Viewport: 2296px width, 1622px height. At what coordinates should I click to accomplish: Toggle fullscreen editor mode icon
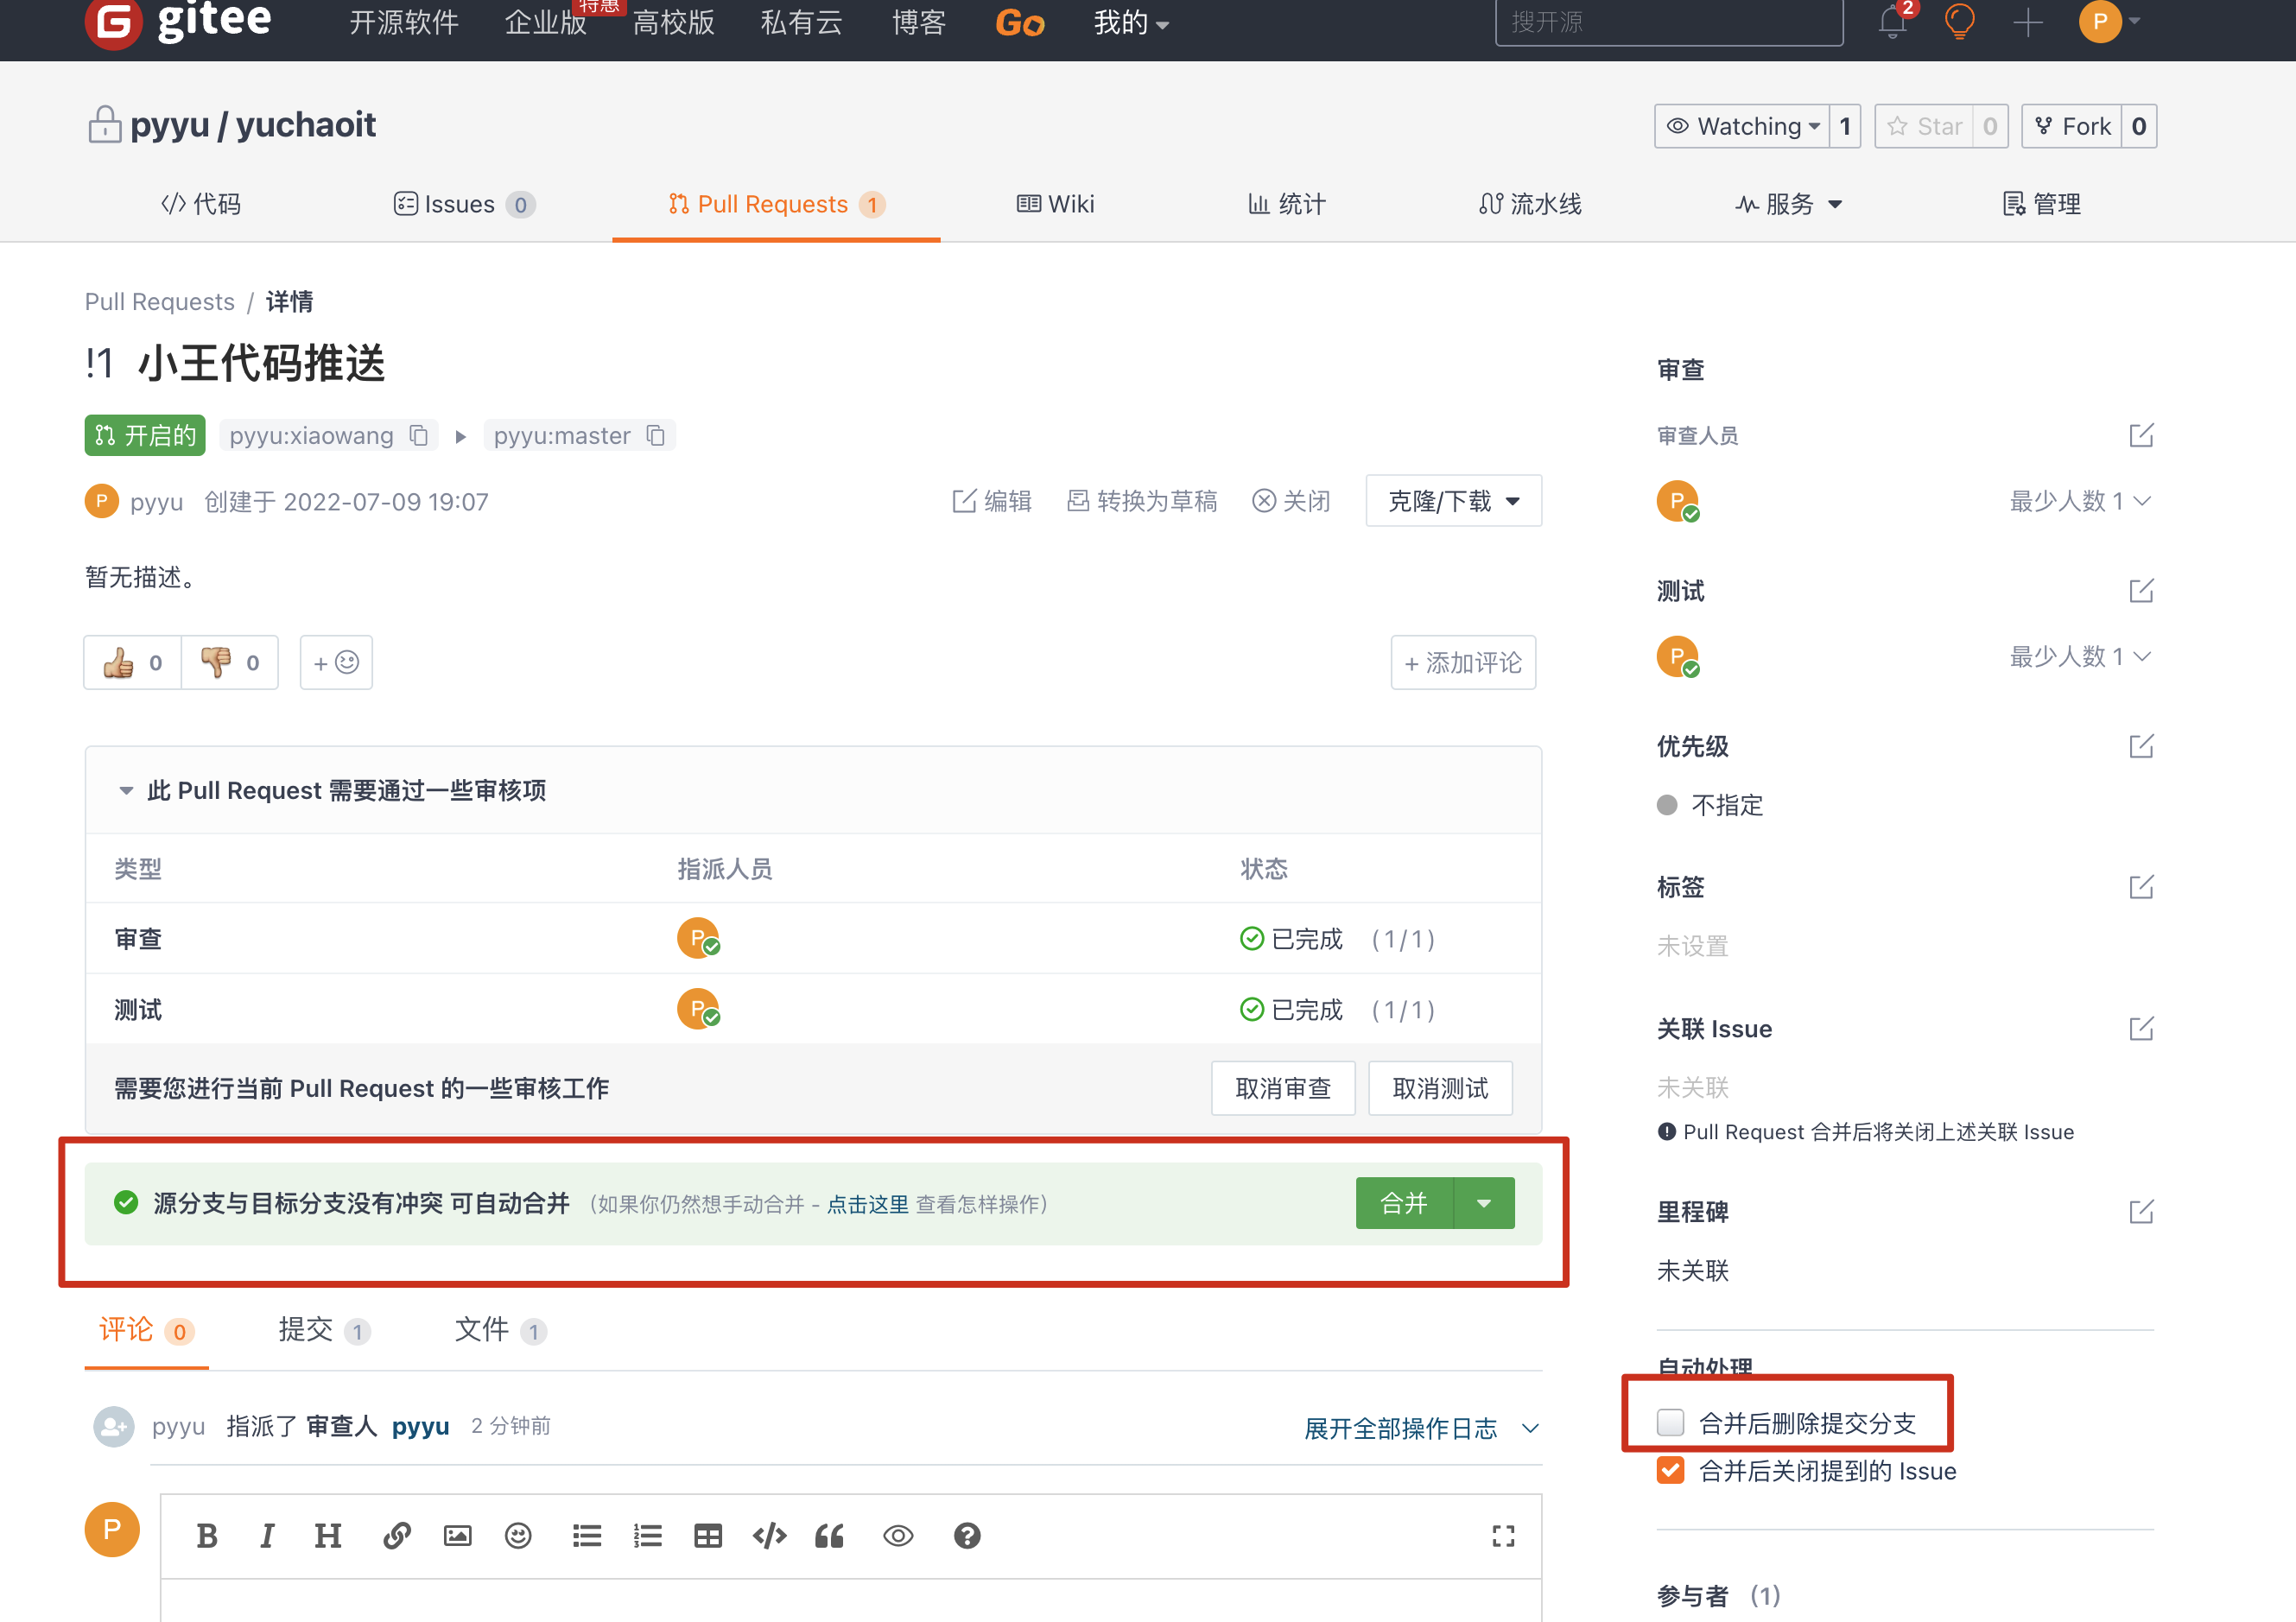point(1503,1536)
